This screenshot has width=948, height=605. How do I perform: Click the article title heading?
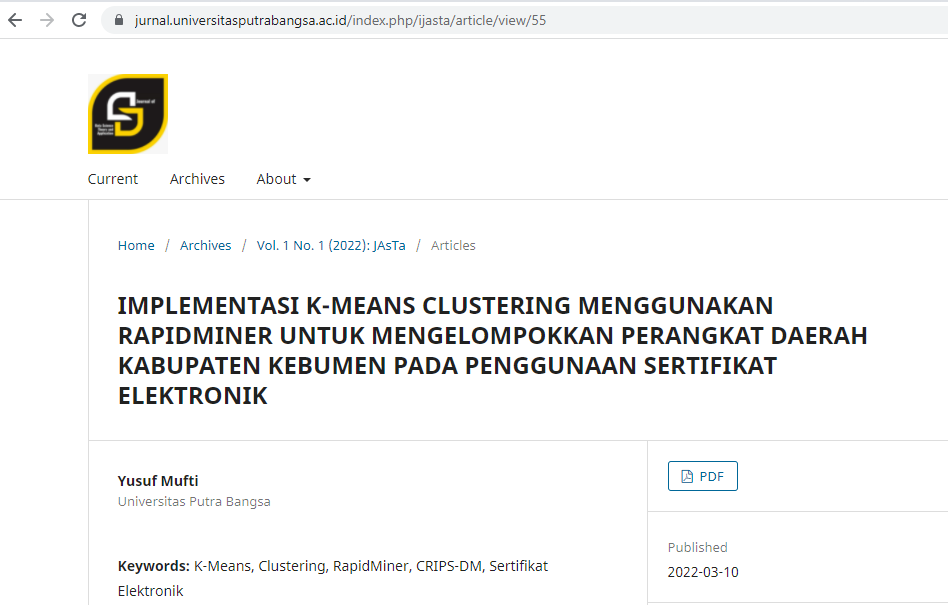tap(492, 351)
